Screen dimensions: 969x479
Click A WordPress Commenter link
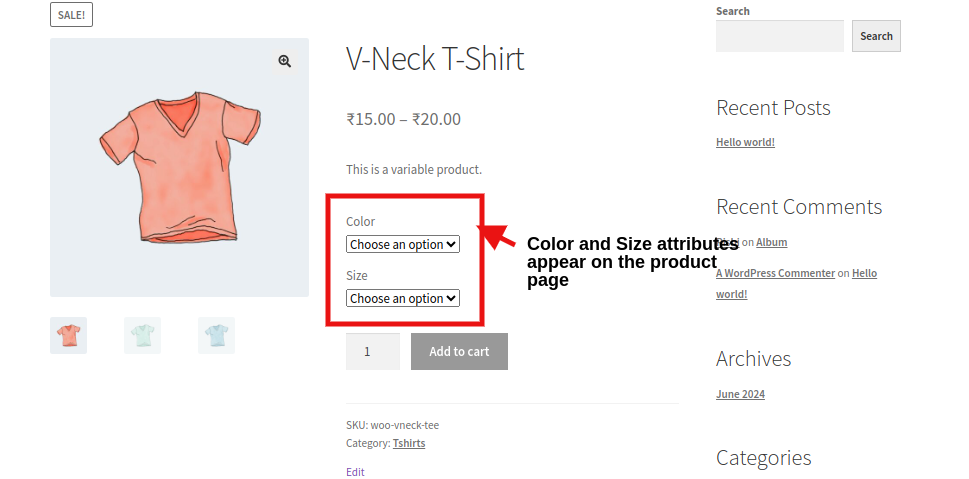click(775, 273)
